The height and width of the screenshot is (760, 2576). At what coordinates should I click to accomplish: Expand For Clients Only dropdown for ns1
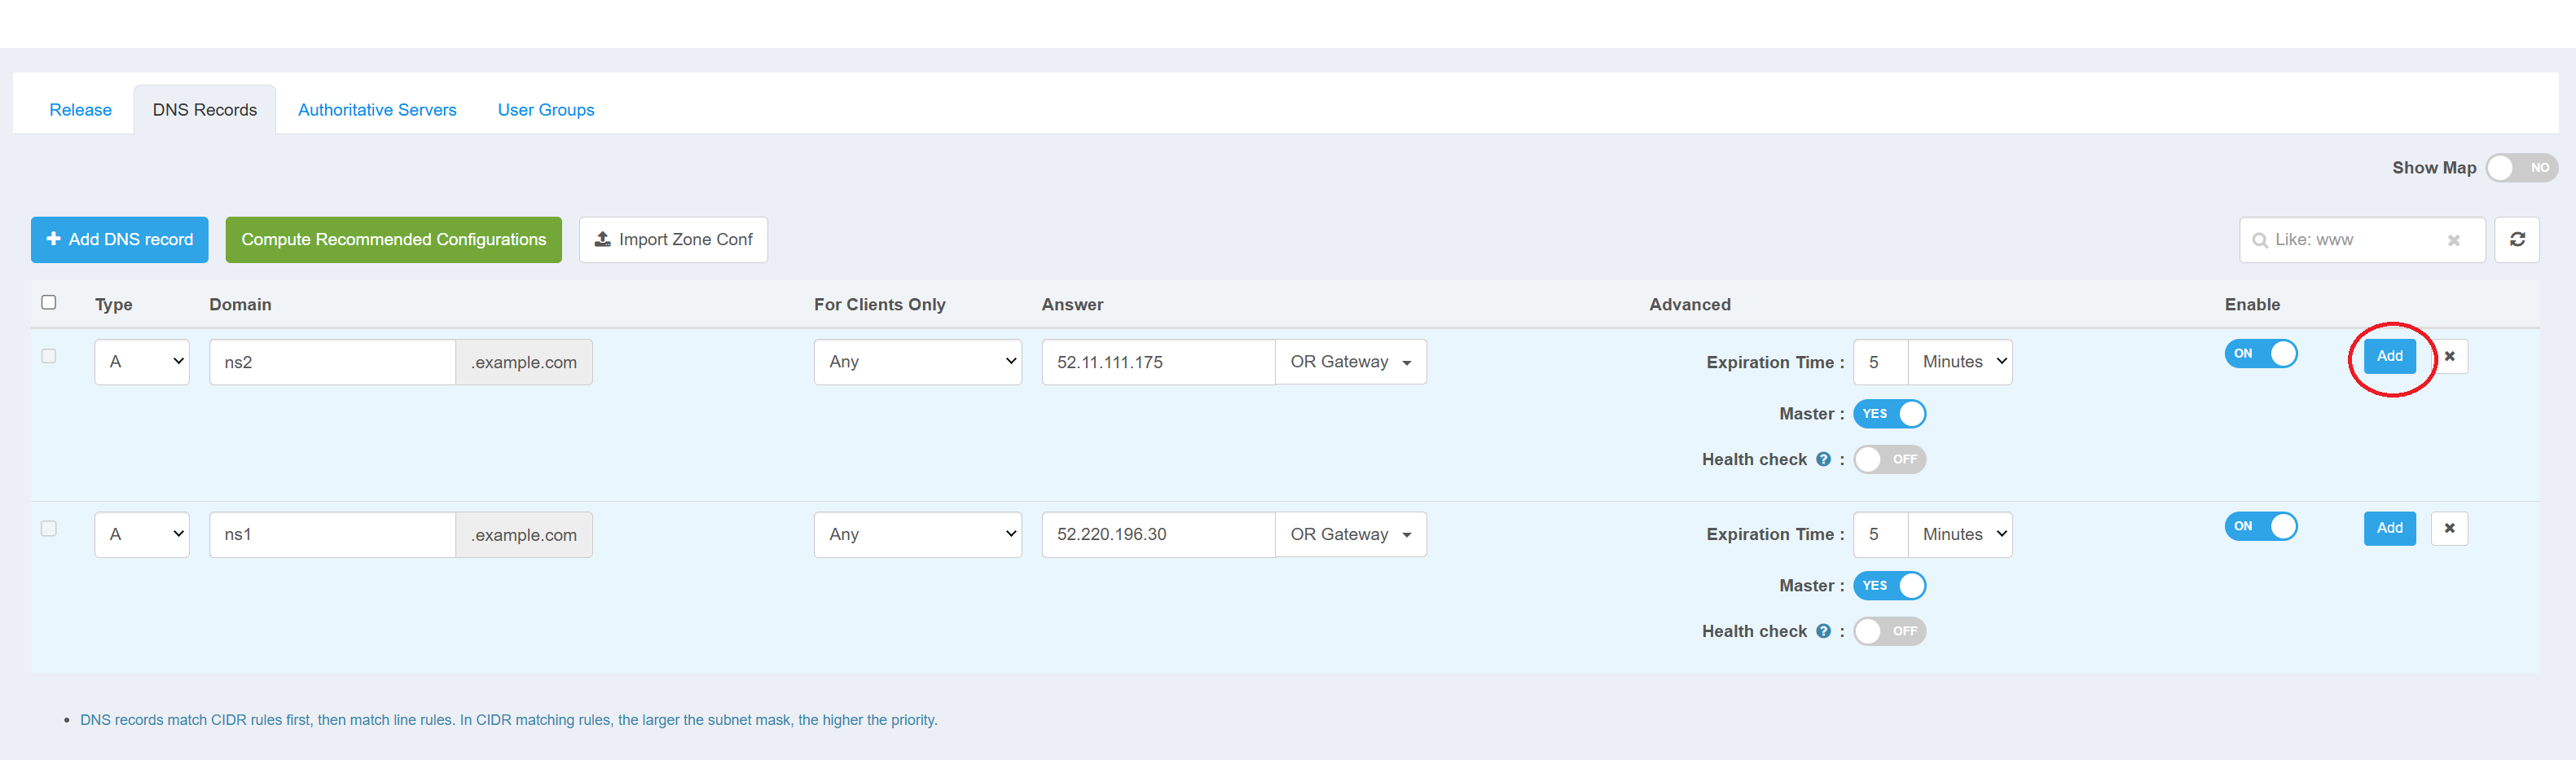pos(917,534)
